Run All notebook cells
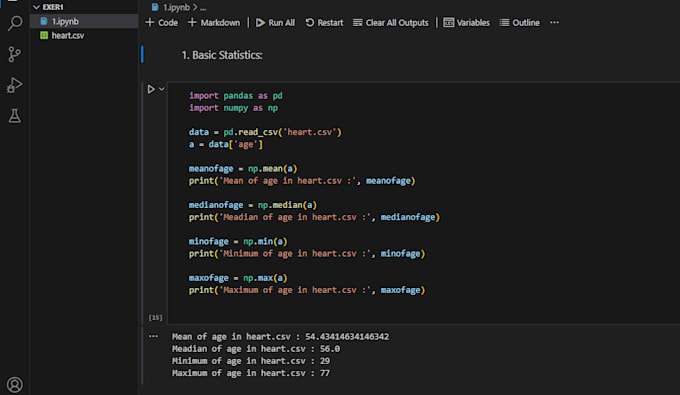This screenshot has height=395, width=680. [x=275, y=23]
